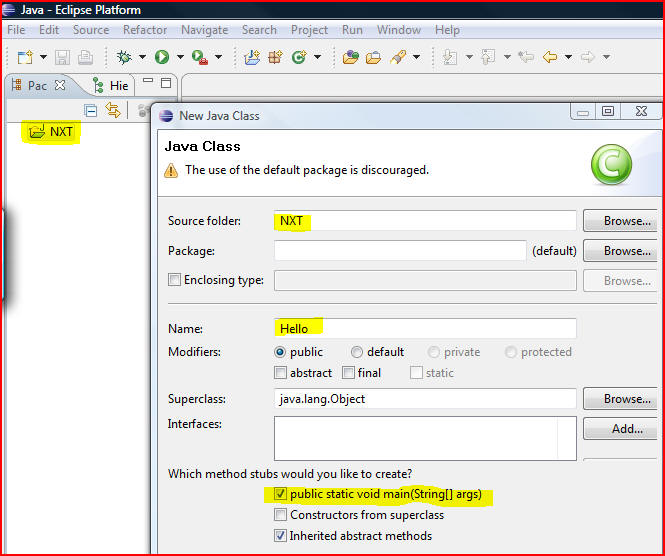Expand the Debug dropdown arrow

pyautogui.click(x=142, y=57)
